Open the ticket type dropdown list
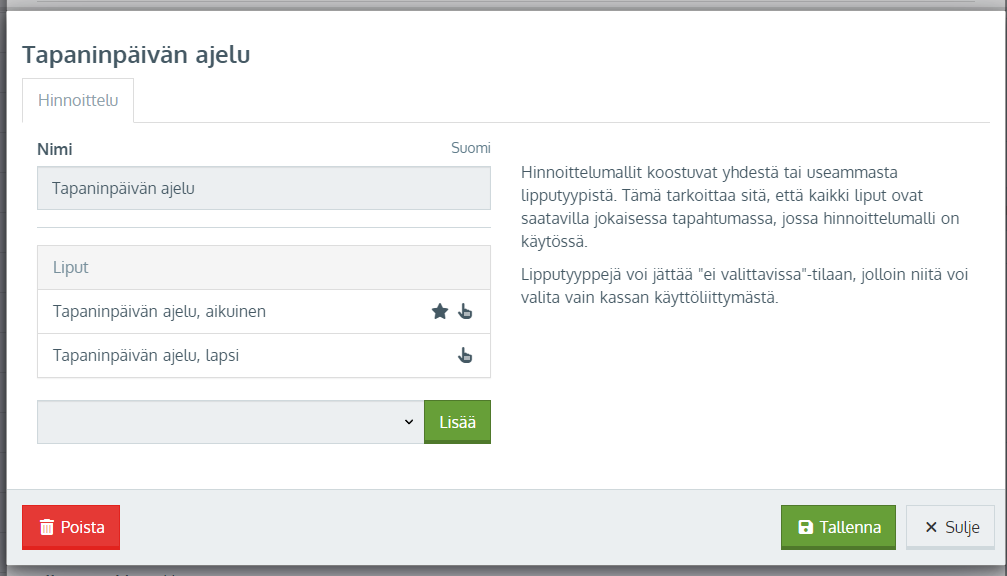 231,422
